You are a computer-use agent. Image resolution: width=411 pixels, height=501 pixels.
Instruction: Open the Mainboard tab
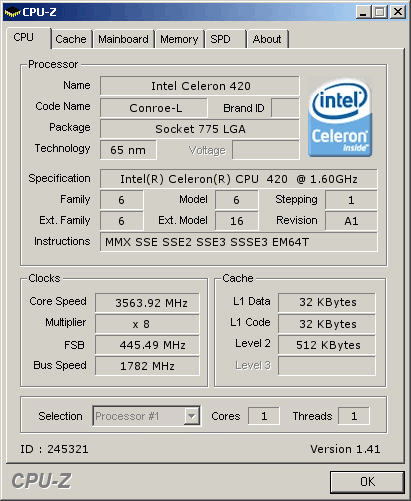[123, 39]
